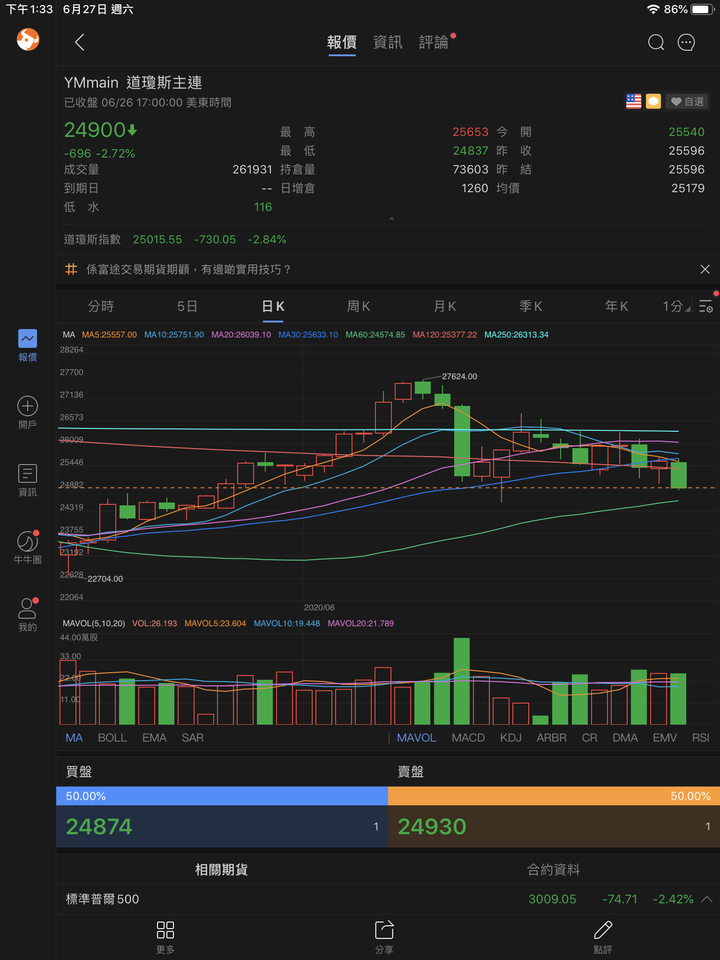This screenshot has height=960, width=720.
Task: Select the KDJ sub-indicator
Action: [x=511, y=738]
